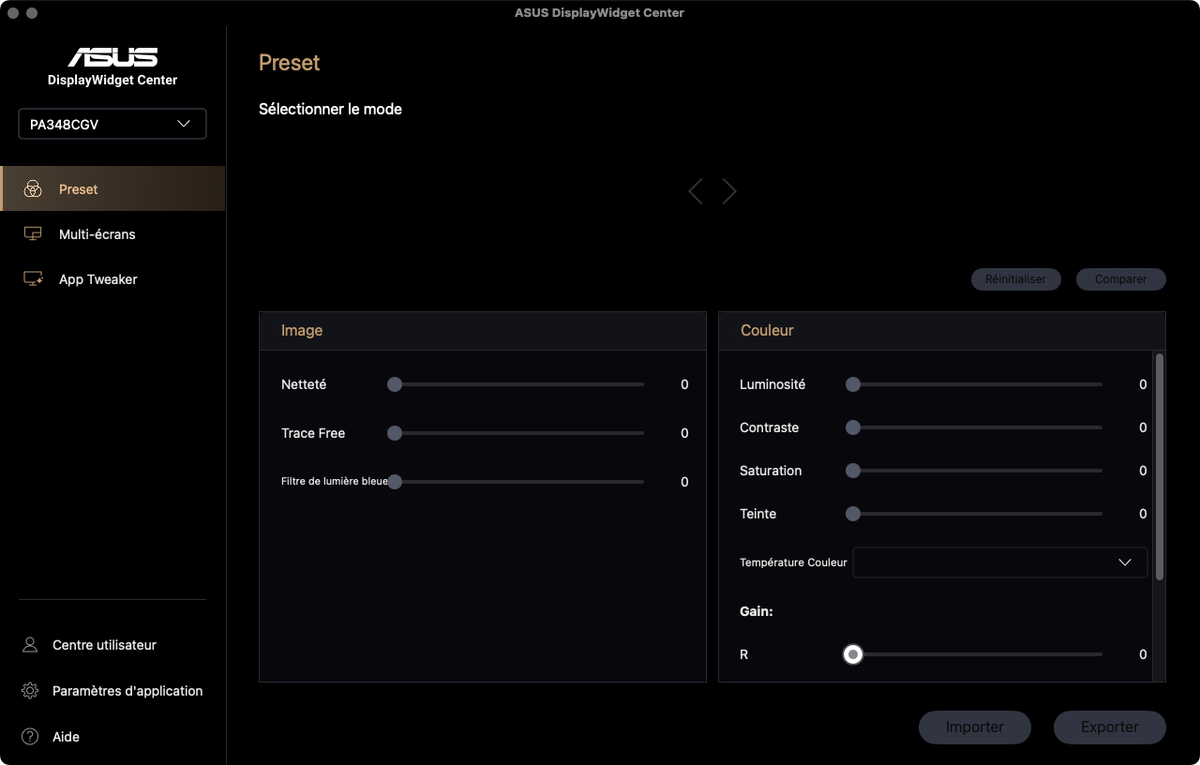Click the Preset color circles icon
The height and width of the screenshot is (765, 1200).
pos(33,189)
